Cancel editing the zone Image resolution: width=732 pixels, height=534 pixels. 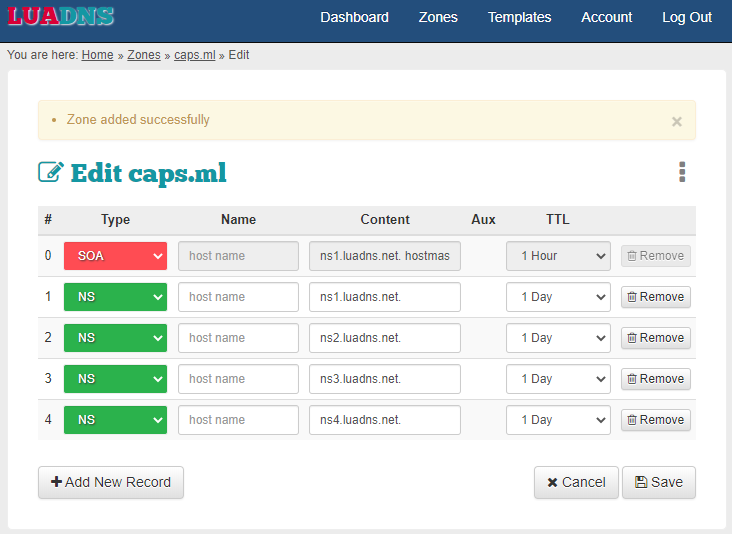click(576, 482)
